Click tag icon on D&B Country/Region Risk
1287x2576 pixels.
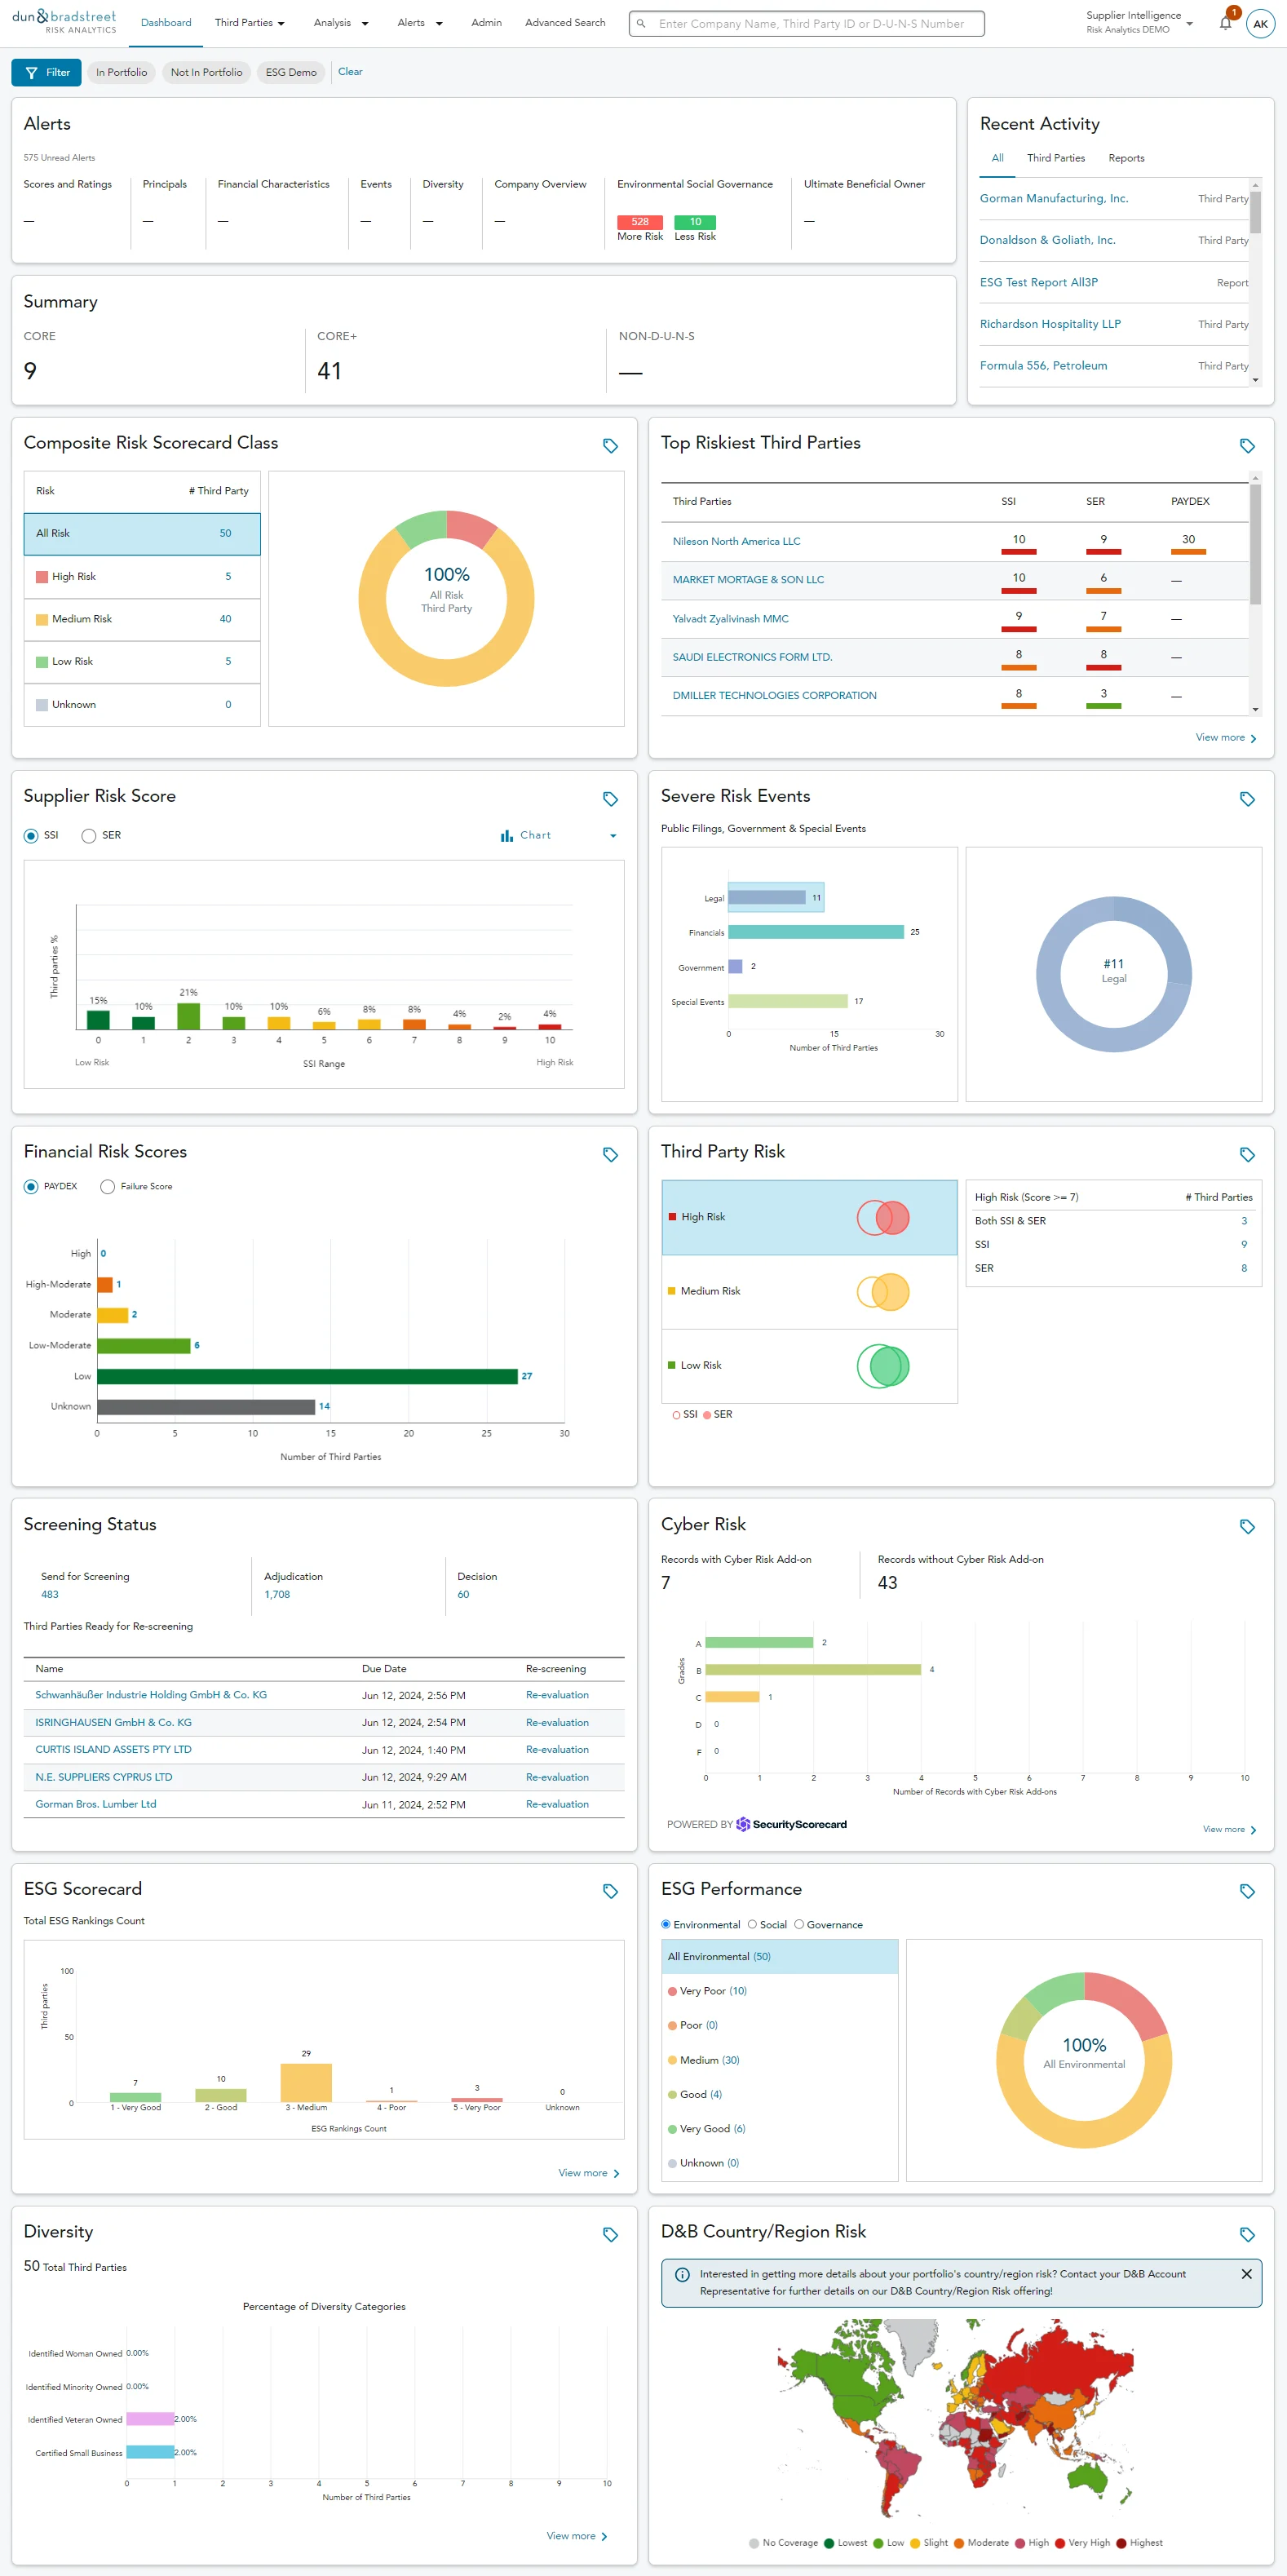pyautogui.click(x=1247, y=2234)
